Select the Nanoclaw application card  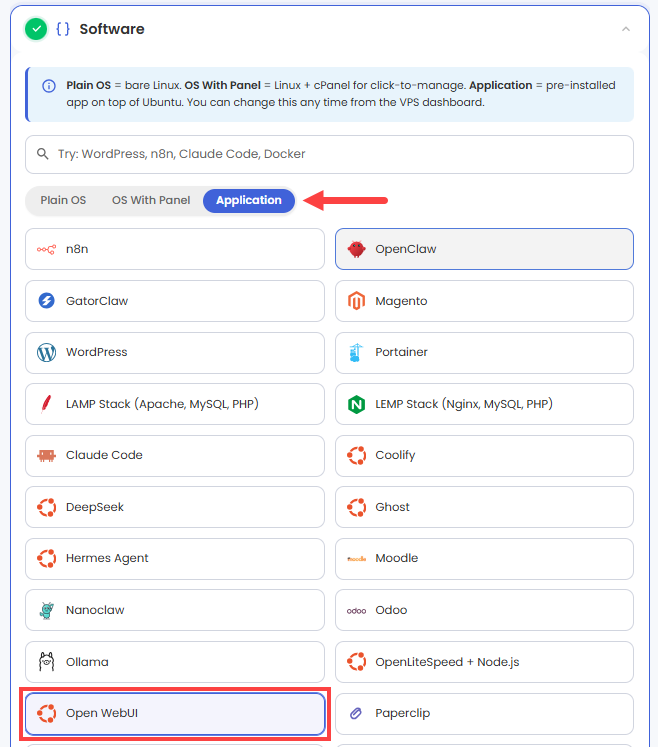(x=175, y=610)
